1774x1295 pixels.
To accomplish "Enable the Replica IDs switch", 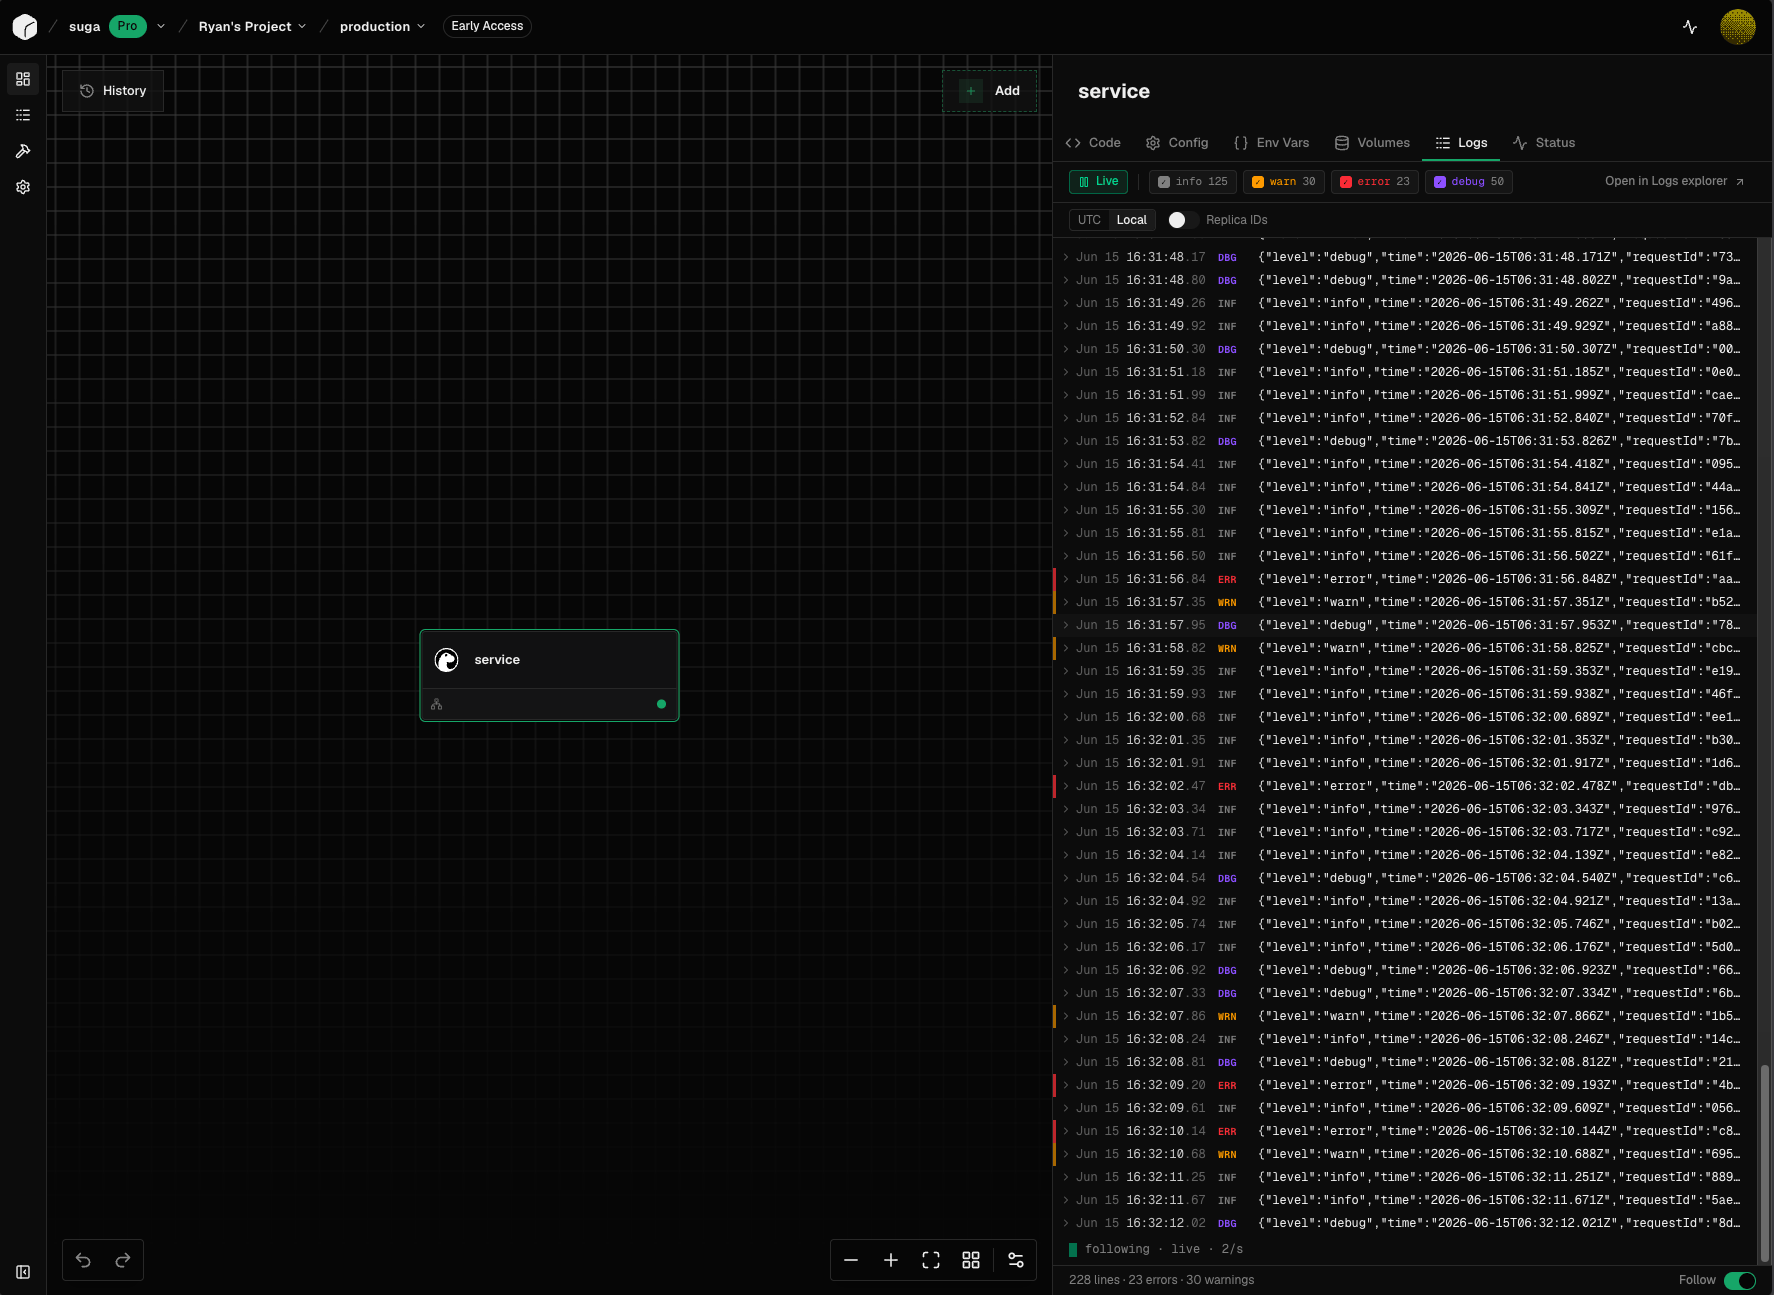I will (1183, 220).
